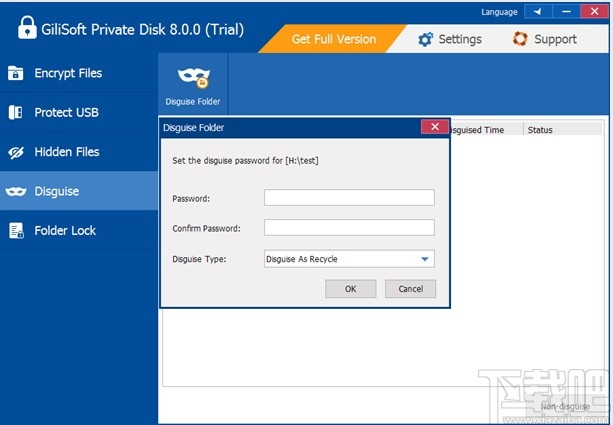Click the 'Set the disguise password' text

coord(245,161)
